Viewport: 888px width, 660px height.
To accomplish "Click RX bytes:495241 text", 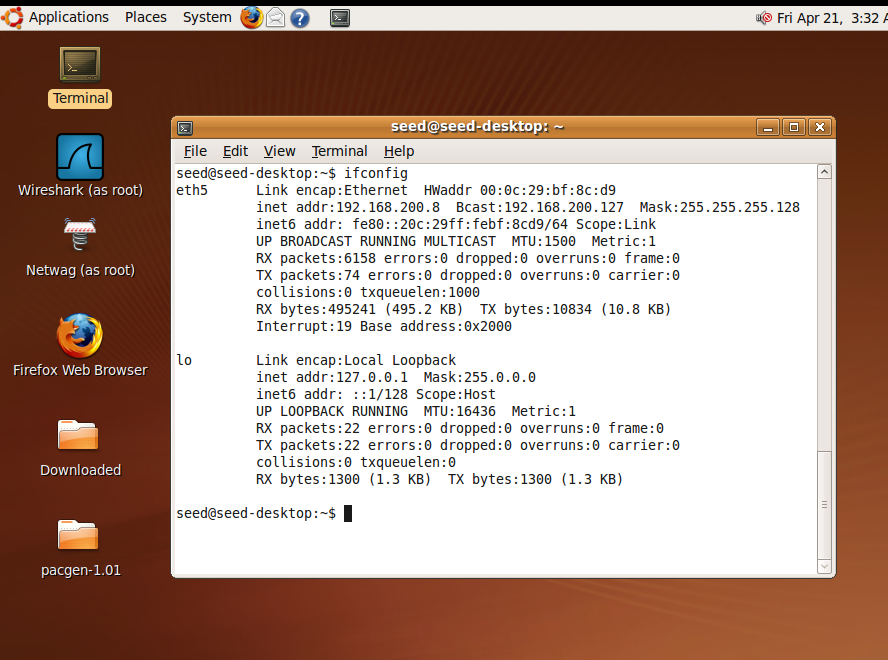I will [315, 309].
